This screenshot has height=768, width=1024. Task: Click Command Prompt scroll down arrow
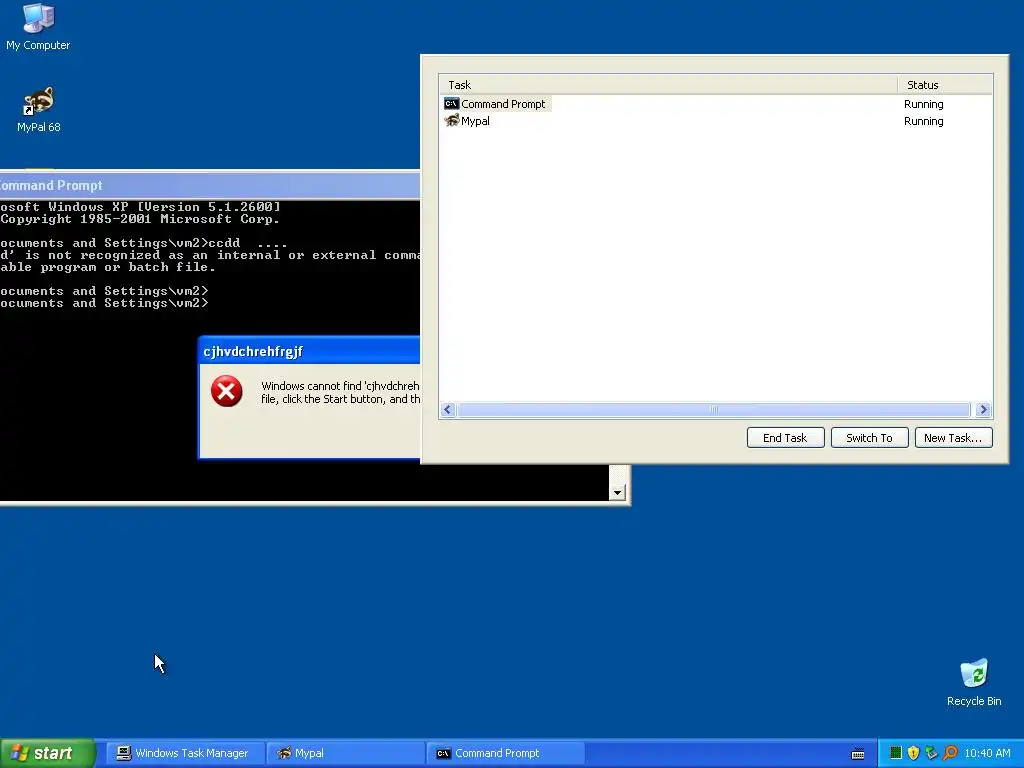coord(617,492)
